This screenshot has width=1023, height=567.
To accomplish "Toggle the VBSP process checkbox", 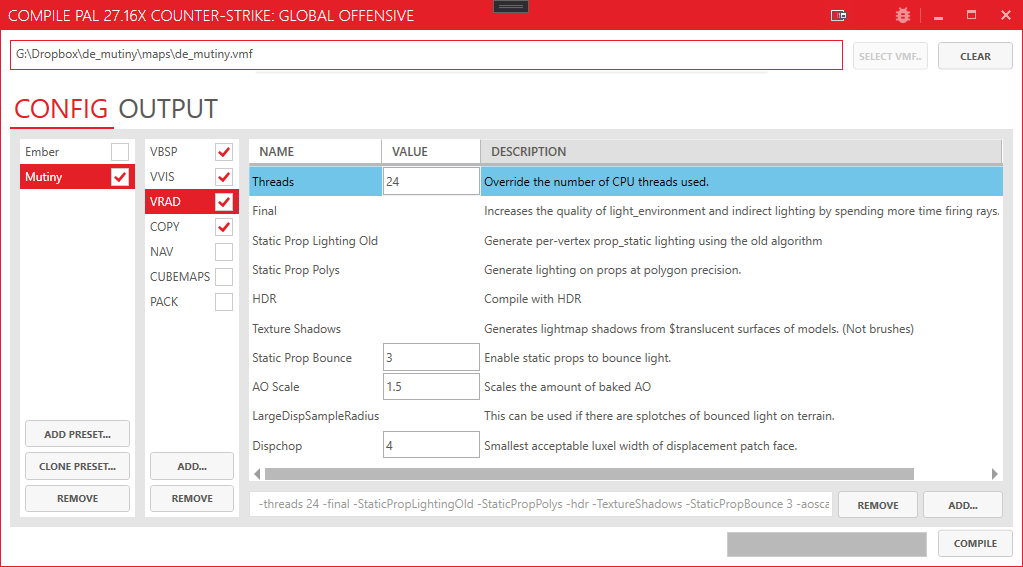I will pos(224,152).
